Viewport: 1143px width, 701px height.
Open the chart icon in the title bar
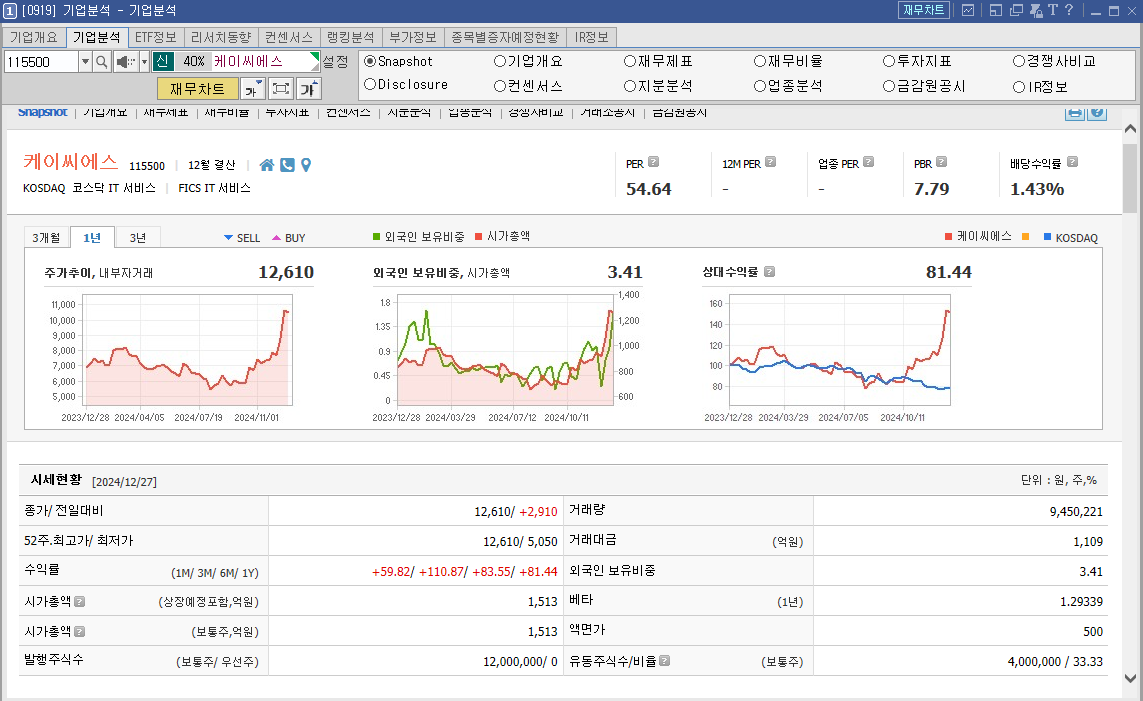pyautogui.click(x=968, y=11)
